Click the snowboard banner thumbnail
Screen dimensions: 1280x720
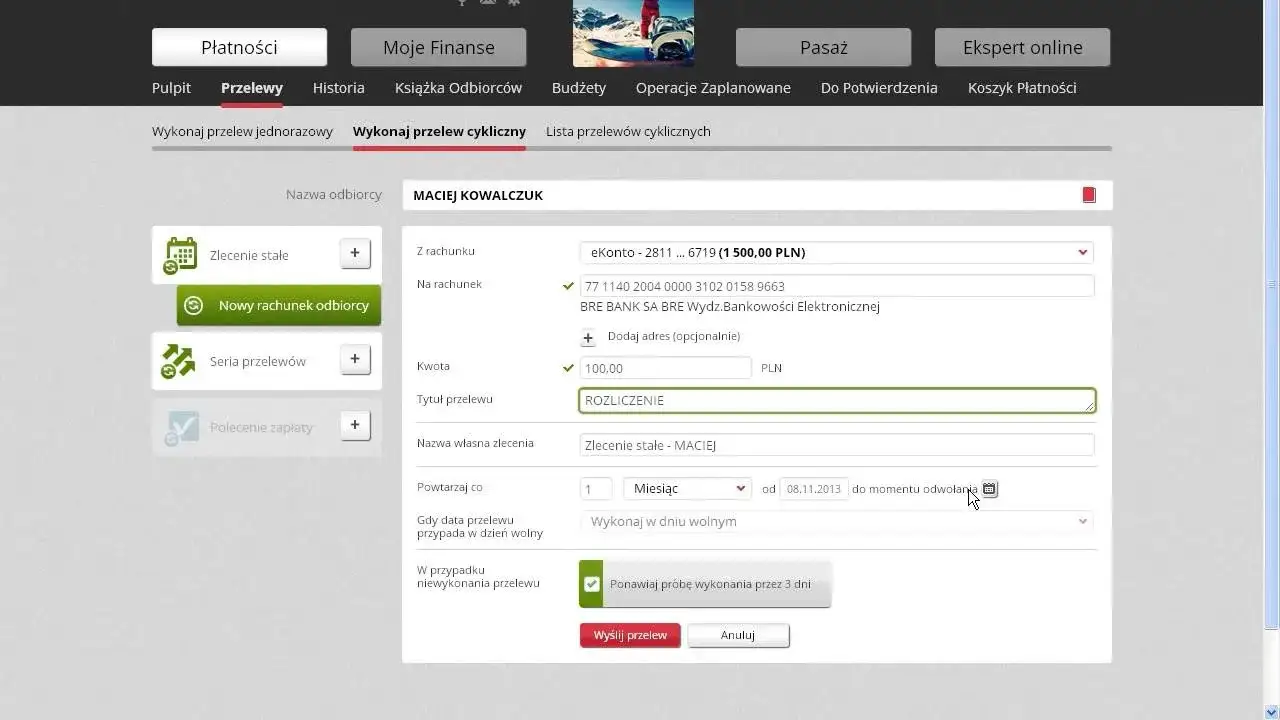pos(633,33)
